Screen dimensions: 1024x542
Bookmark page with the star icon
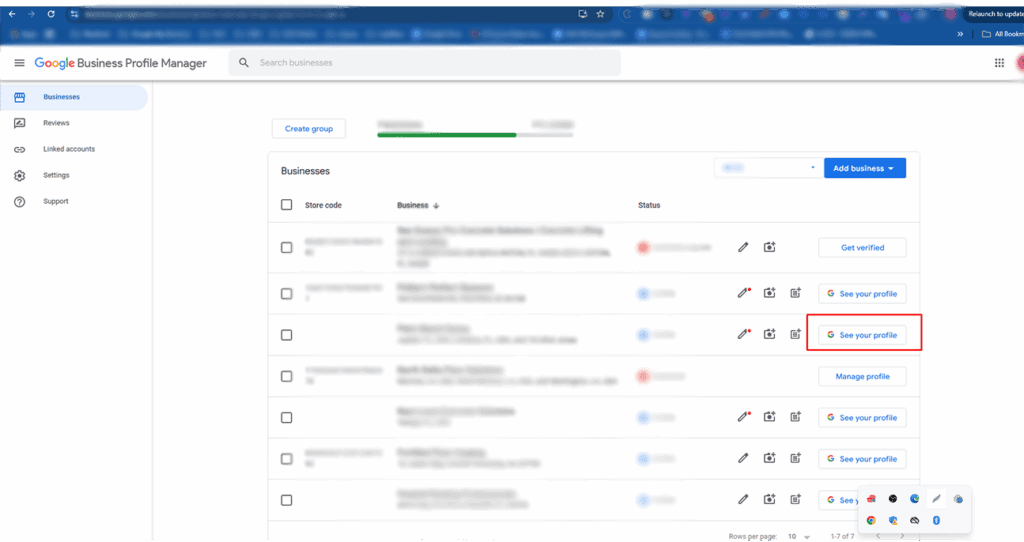pyautogui.click(x=600, y=14)
